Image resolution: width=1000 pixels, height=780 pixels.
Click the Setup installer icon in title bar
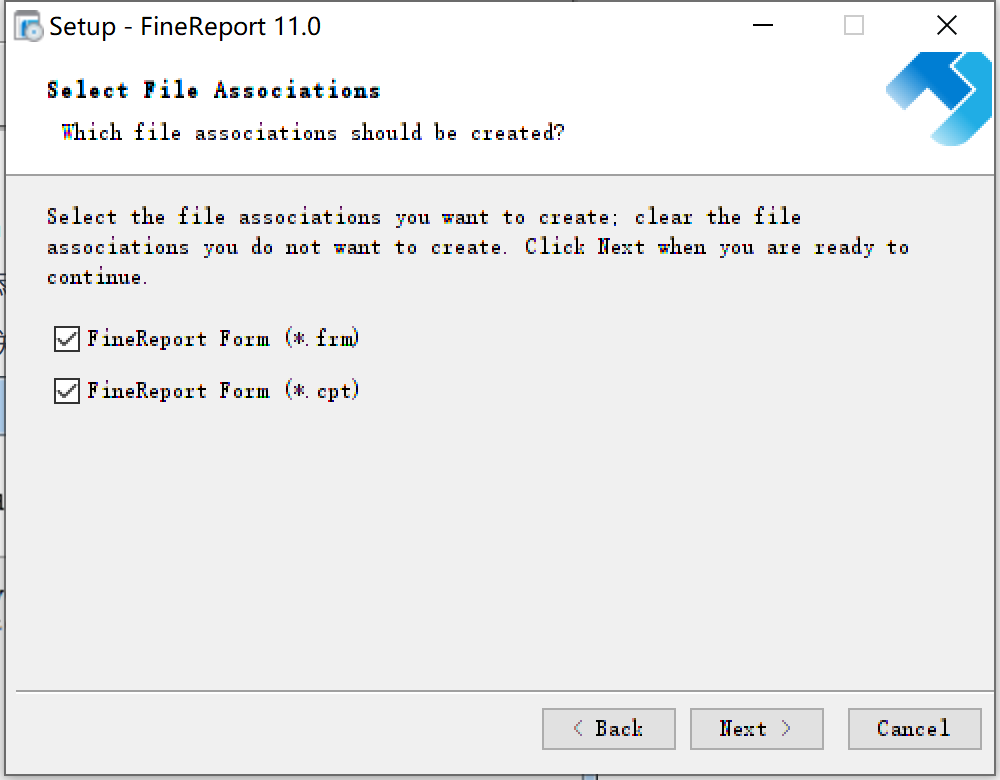29,26
